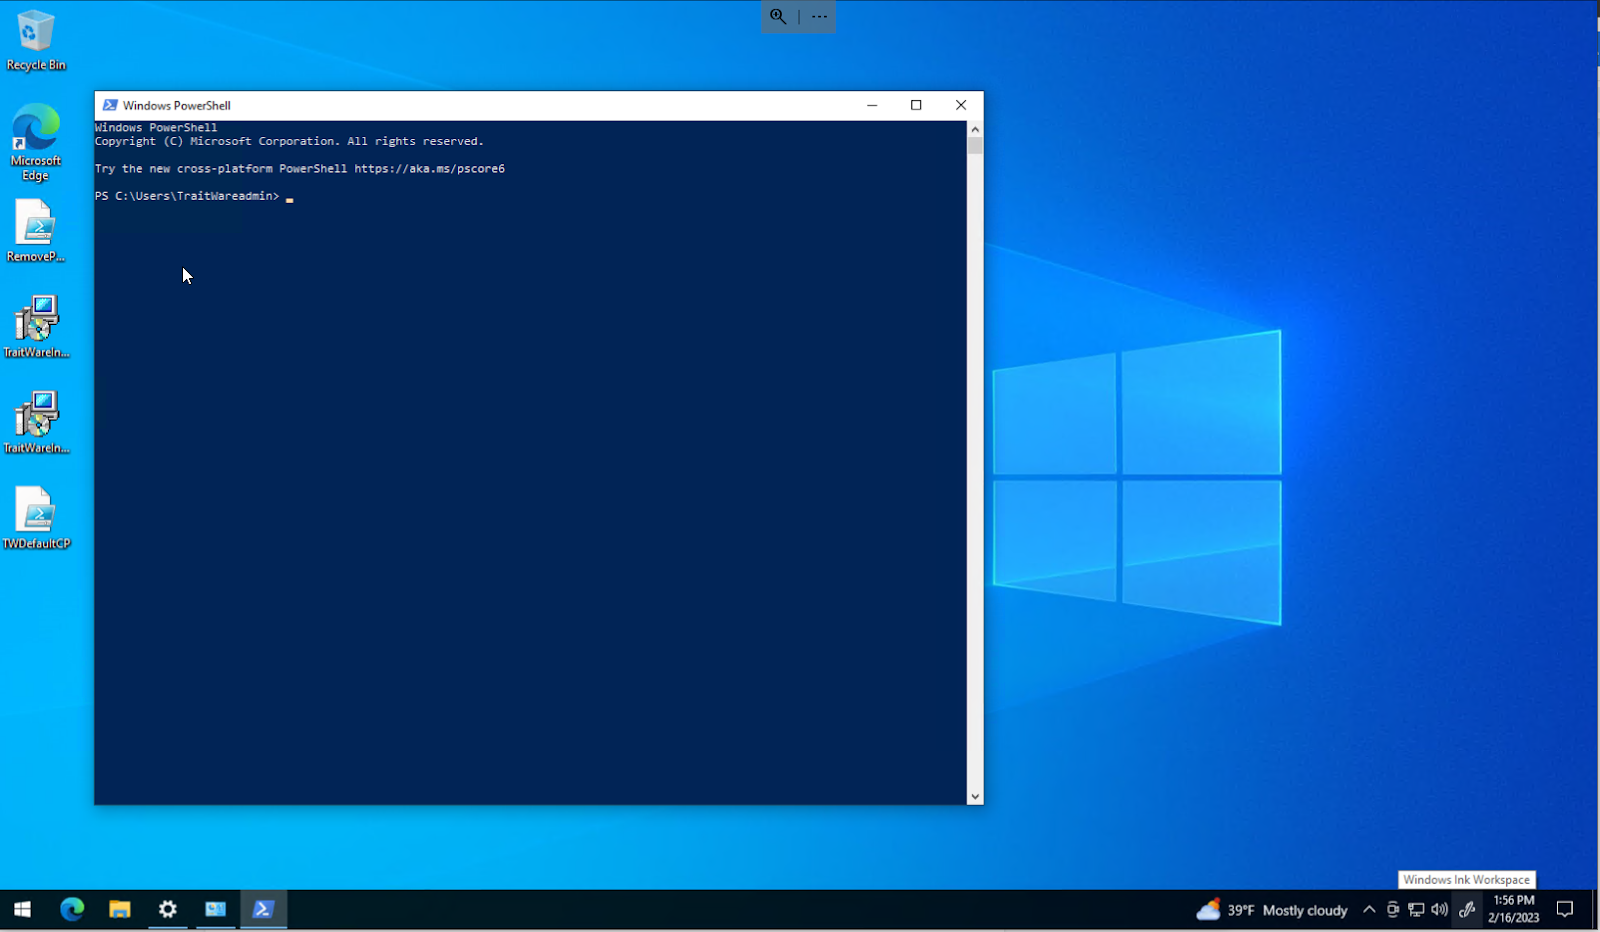Open the Recycle Bin desktop icon

36,40
